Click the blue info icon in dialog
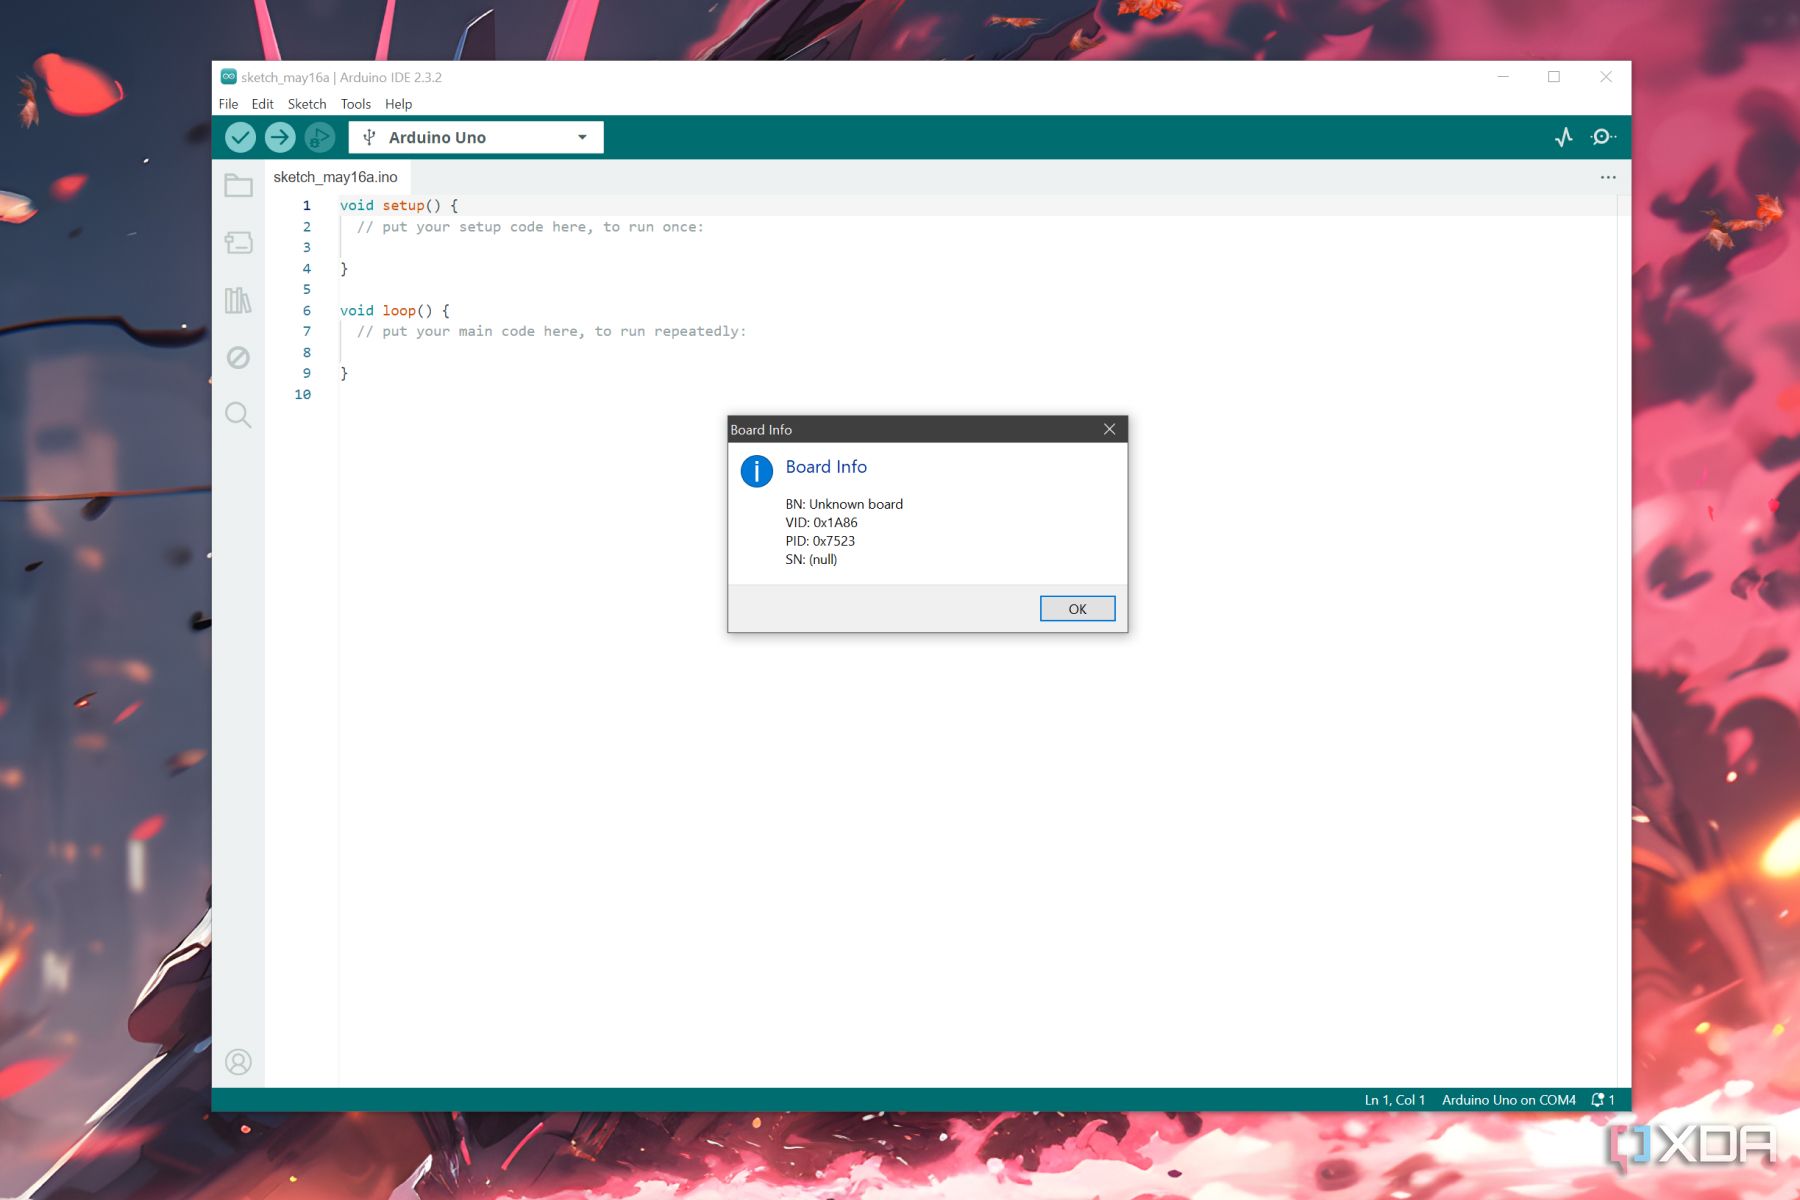Screen dimensions: 1800x1200 (x=757, y=471)
